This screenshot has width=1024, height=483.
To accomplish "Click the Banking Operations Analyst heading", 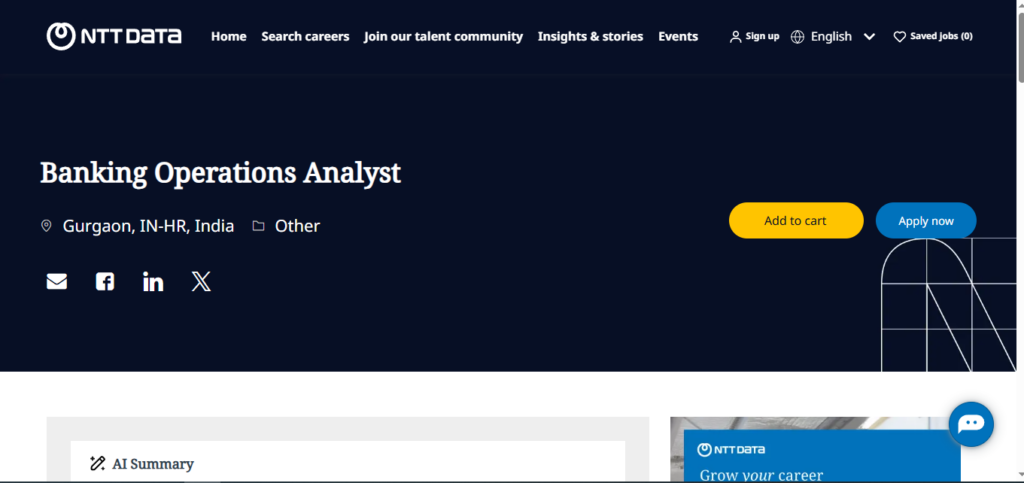I will 220,173.
